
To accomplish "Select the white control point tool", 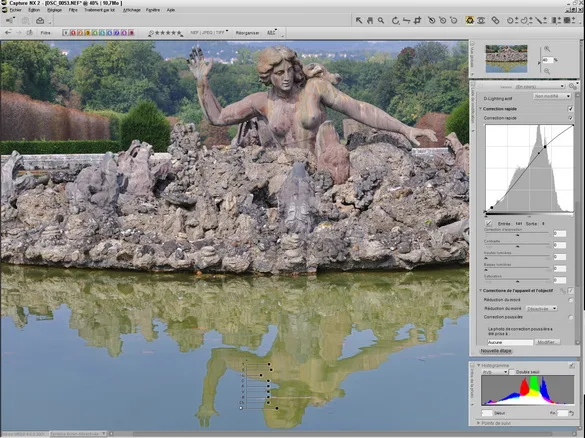I will [x=454, y=21].
